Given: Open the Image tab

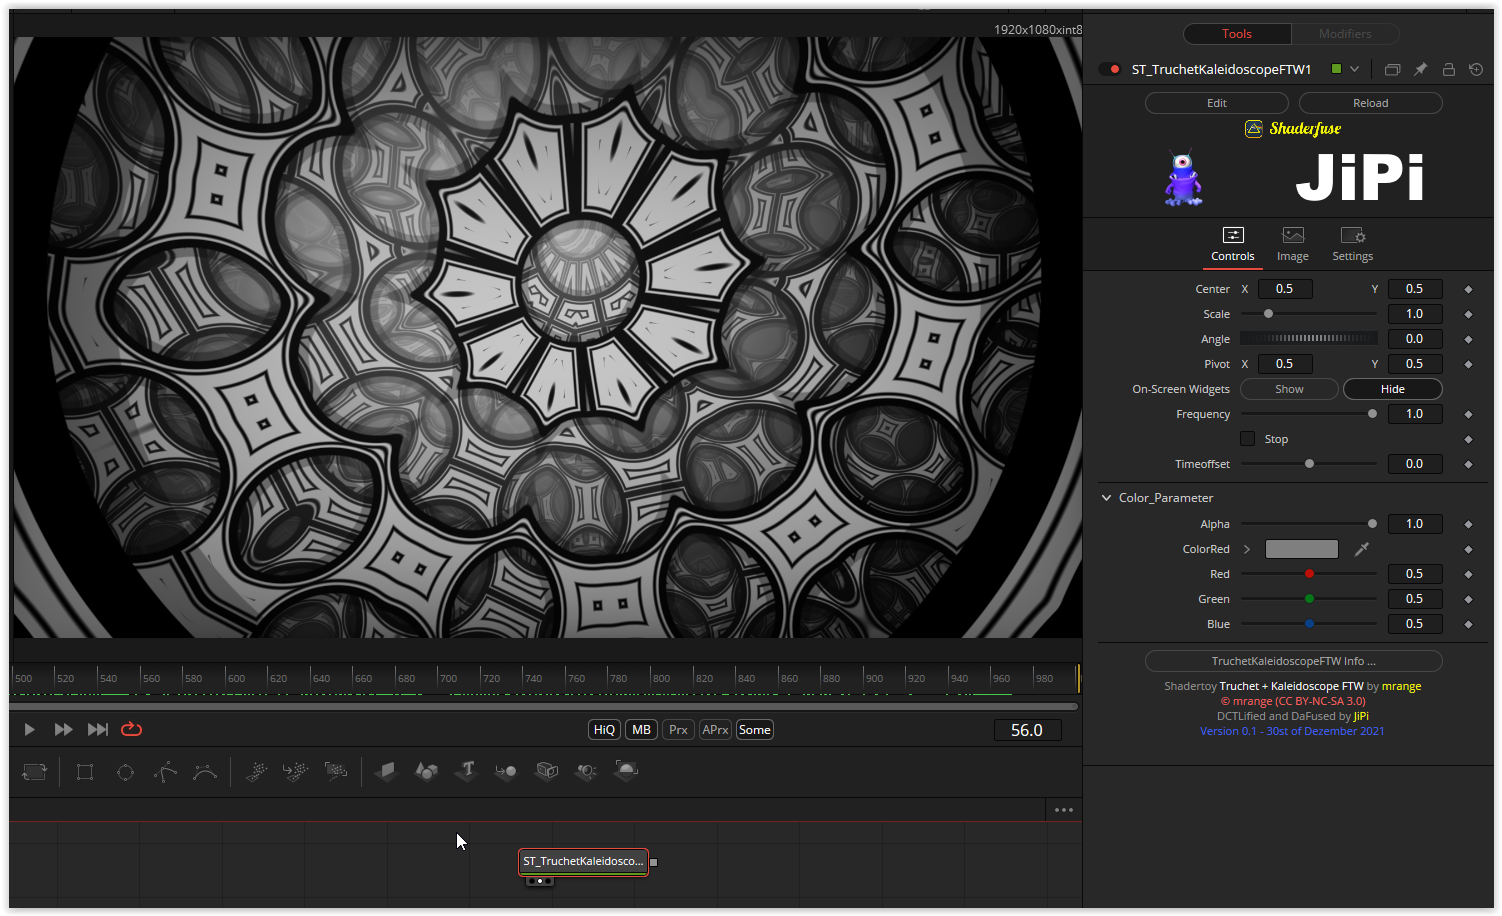Looking at the screenshot, I should point(1293,244).
